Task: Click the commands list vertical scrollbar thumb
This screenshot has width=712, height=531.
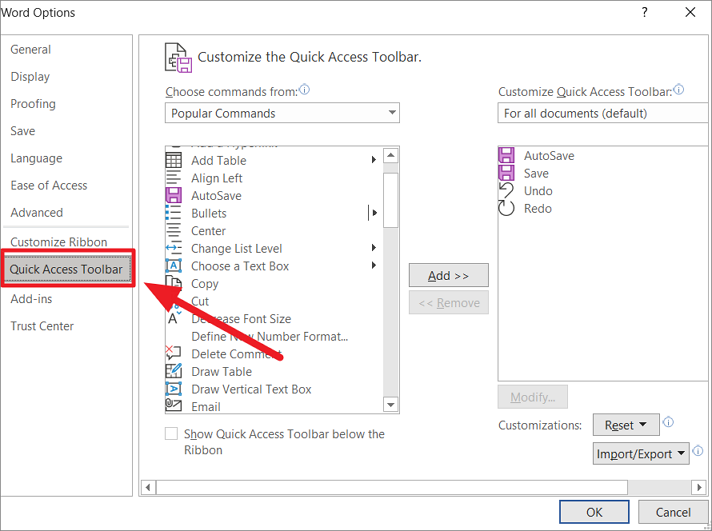Action: 391,200
